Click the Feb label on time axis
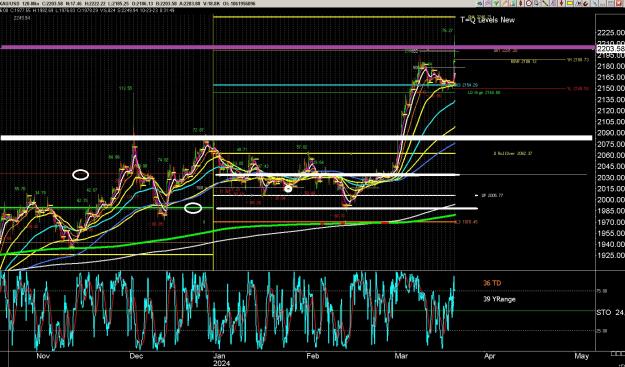 coord(312,356)
